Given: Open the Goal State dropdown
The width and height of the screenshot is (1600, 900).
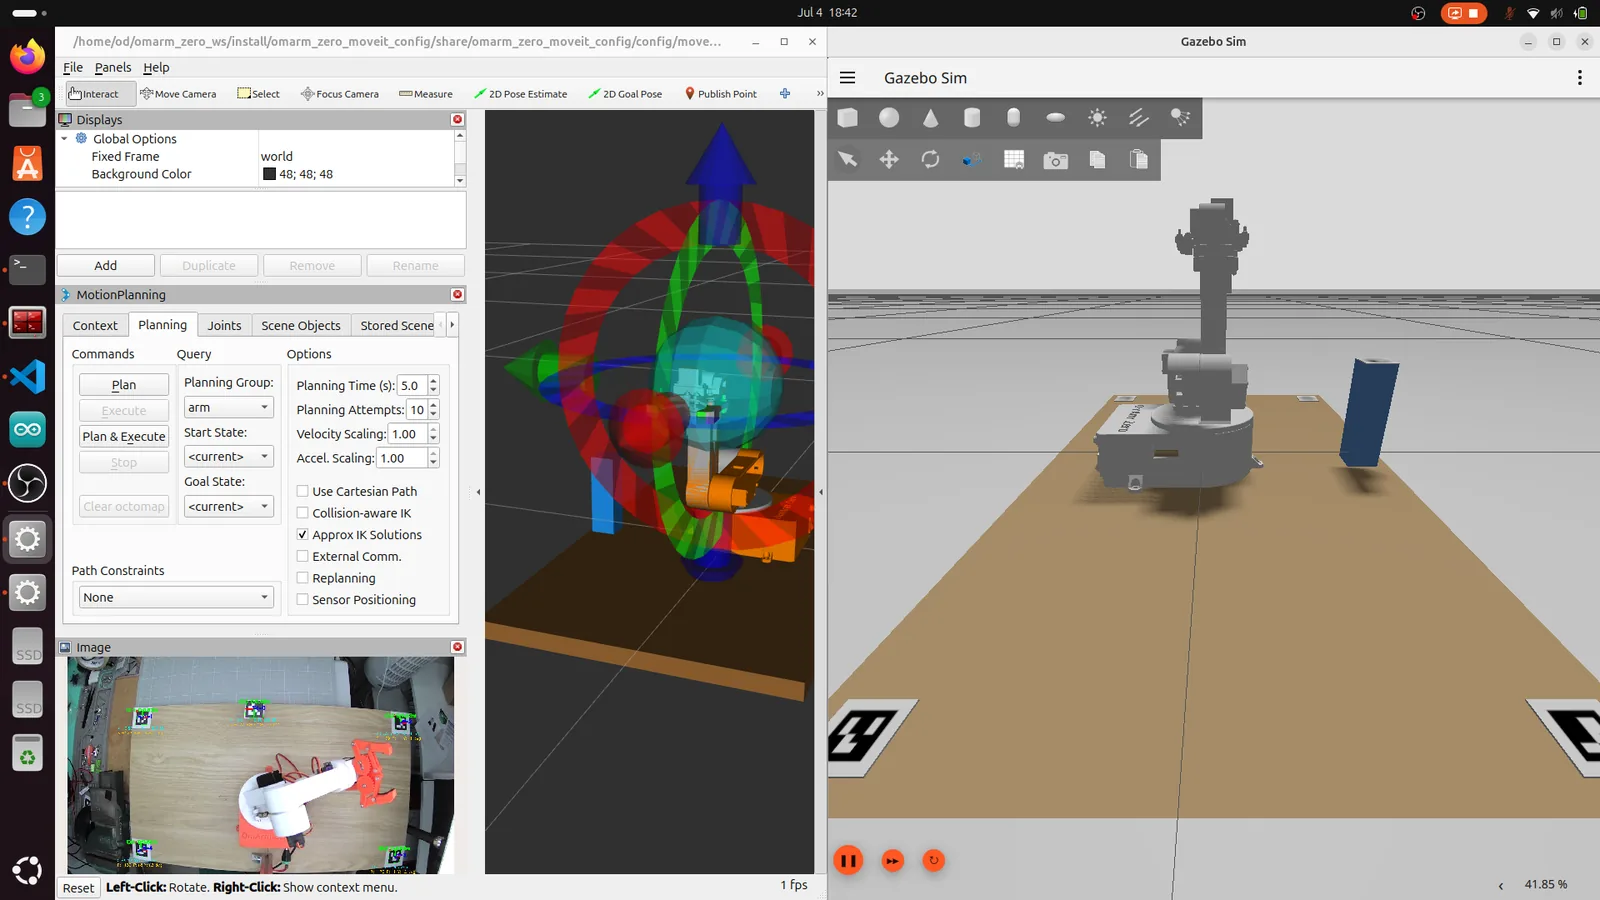Looking at the screenshot, I should pos(229,507).
